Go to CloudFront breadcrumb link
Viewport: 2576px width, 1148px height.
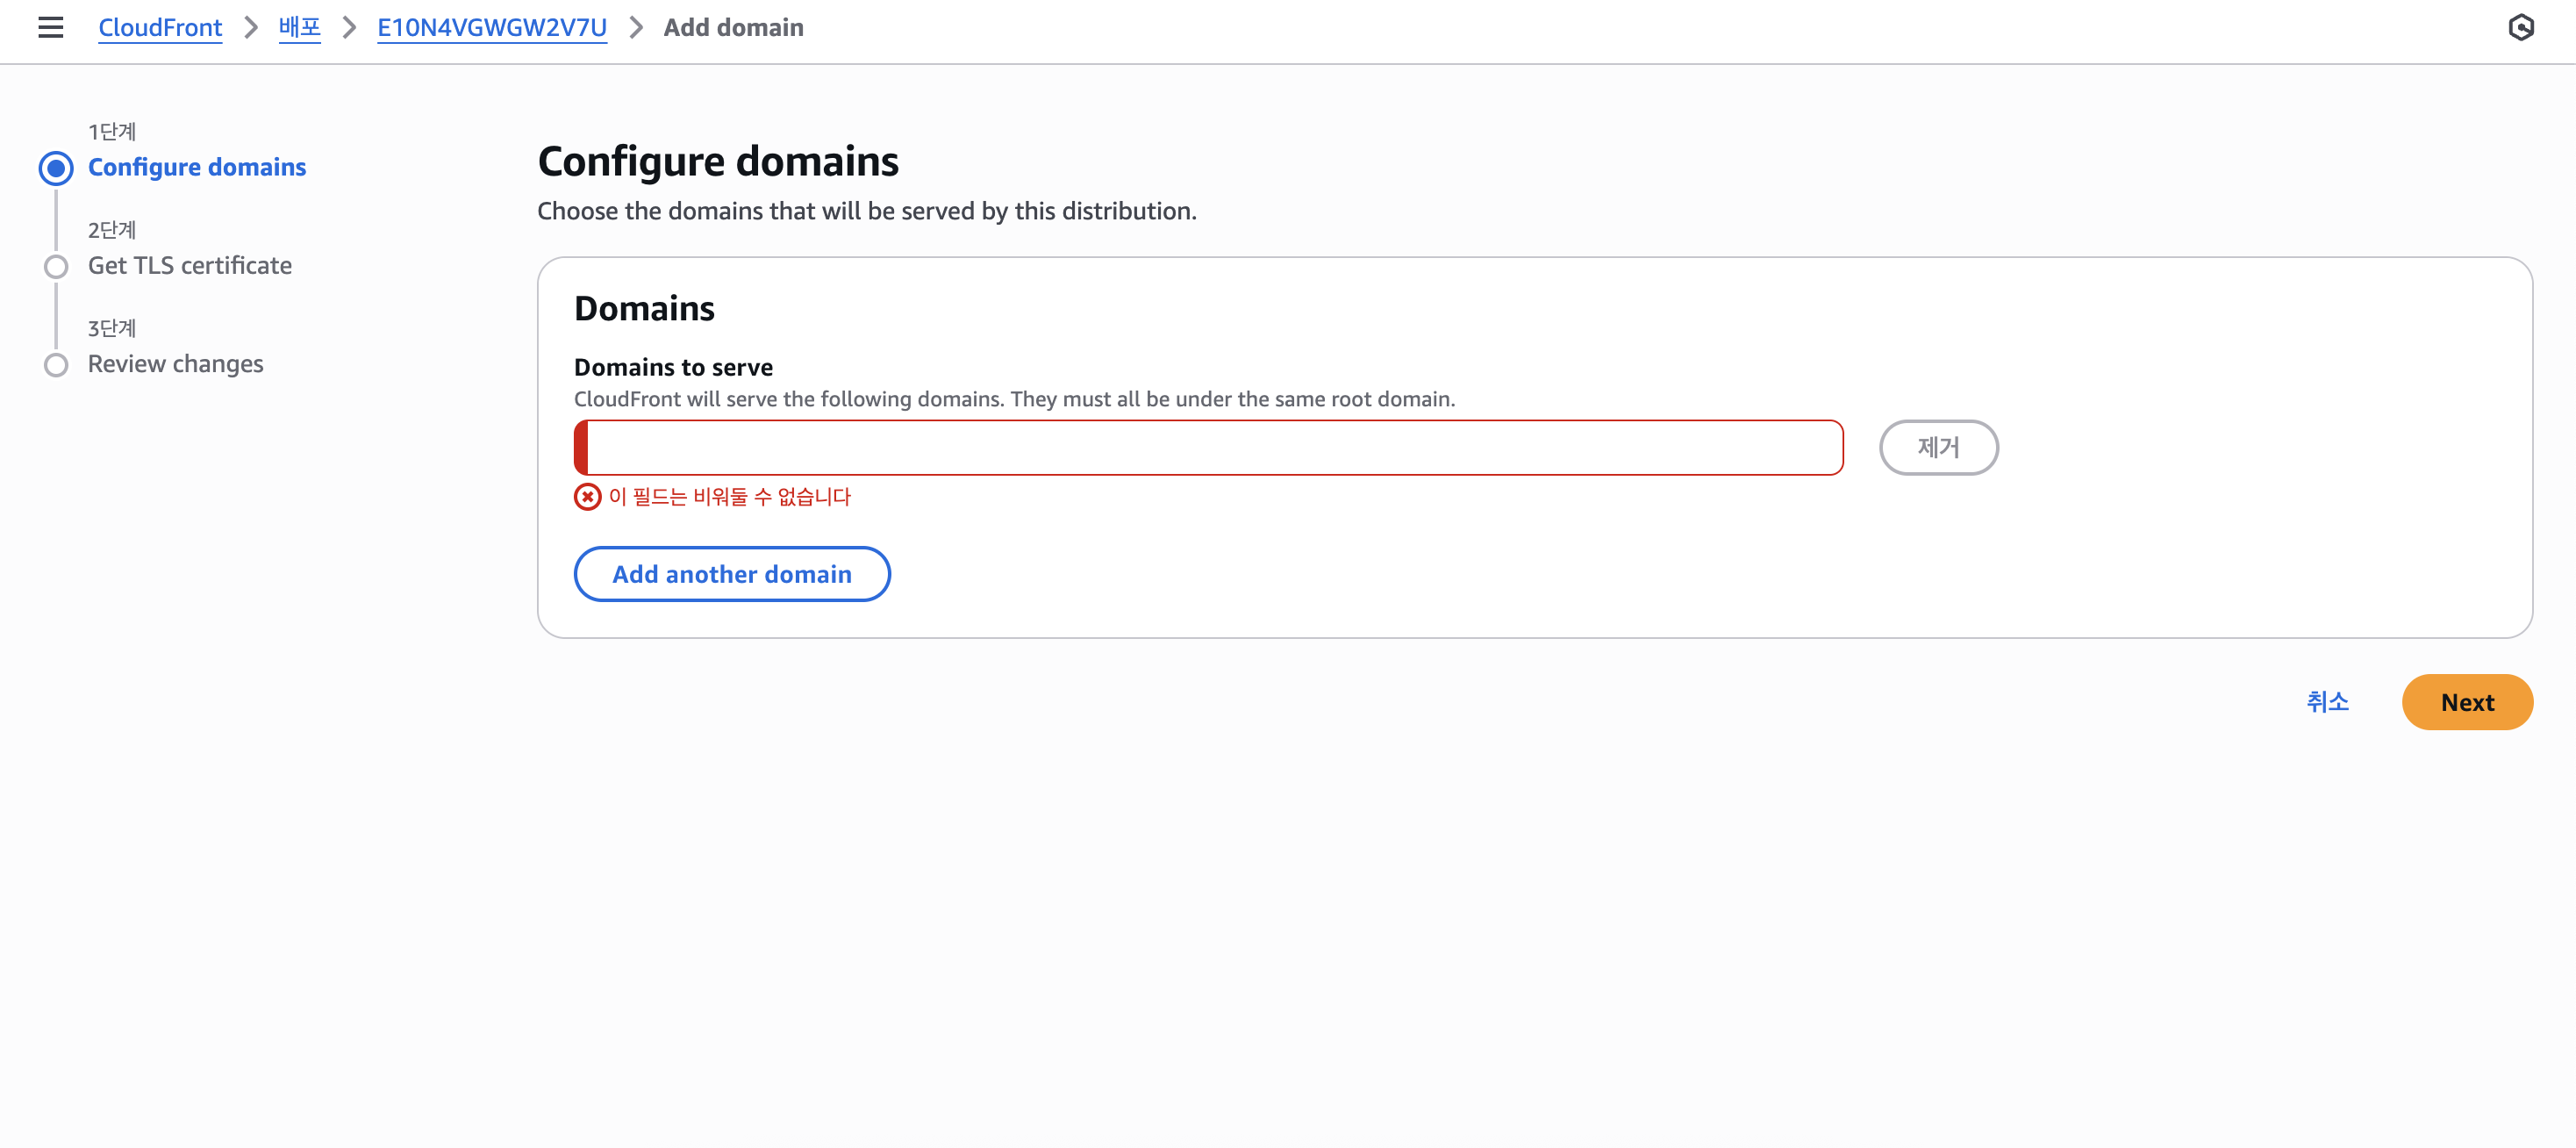click(x=160, y=28)
